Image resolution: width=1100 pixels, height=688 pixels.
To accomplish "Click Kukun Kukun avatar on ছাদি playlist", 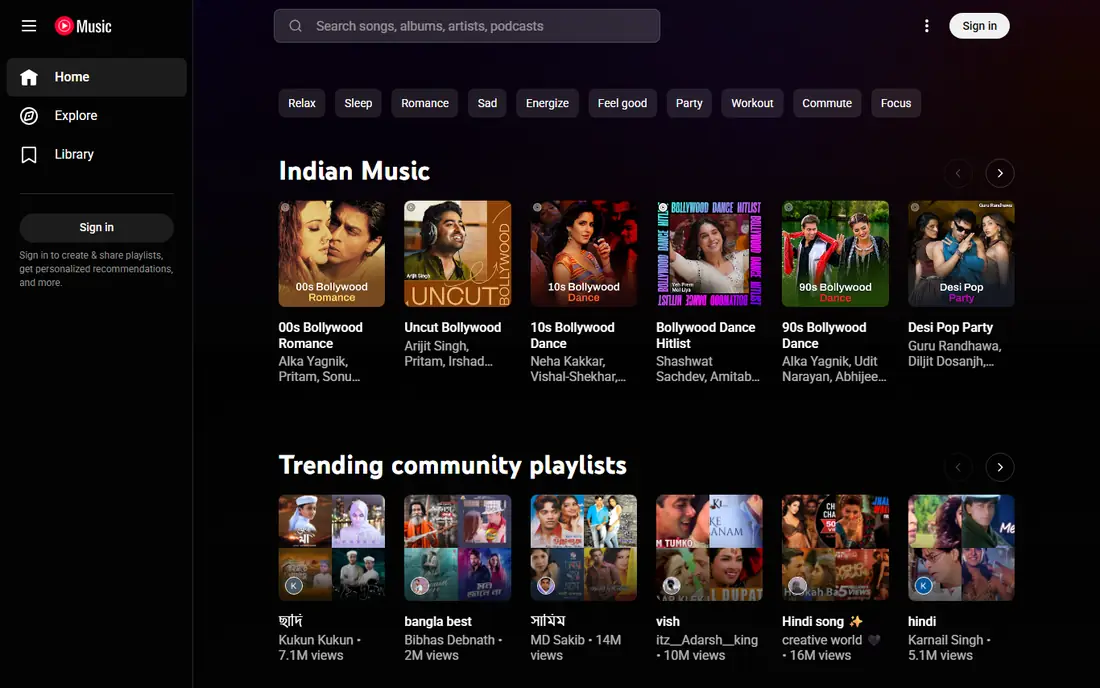I will 294,585.
